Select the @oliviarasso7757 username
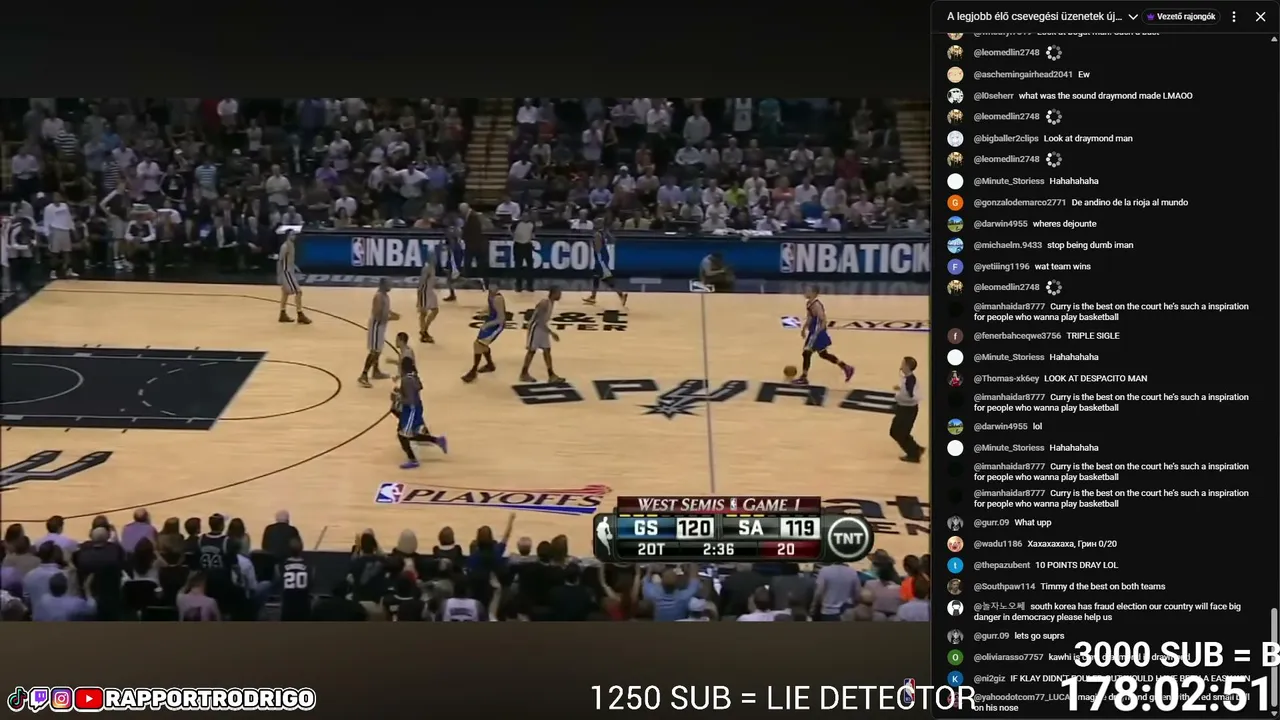This screenshot has width=1280, height=720. [1009, 657]
